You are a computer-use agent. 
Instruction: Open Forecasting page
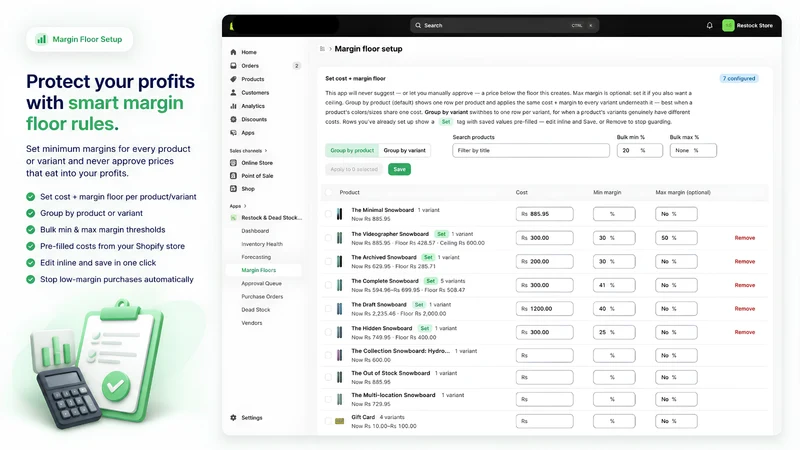[x=256, y=257]
